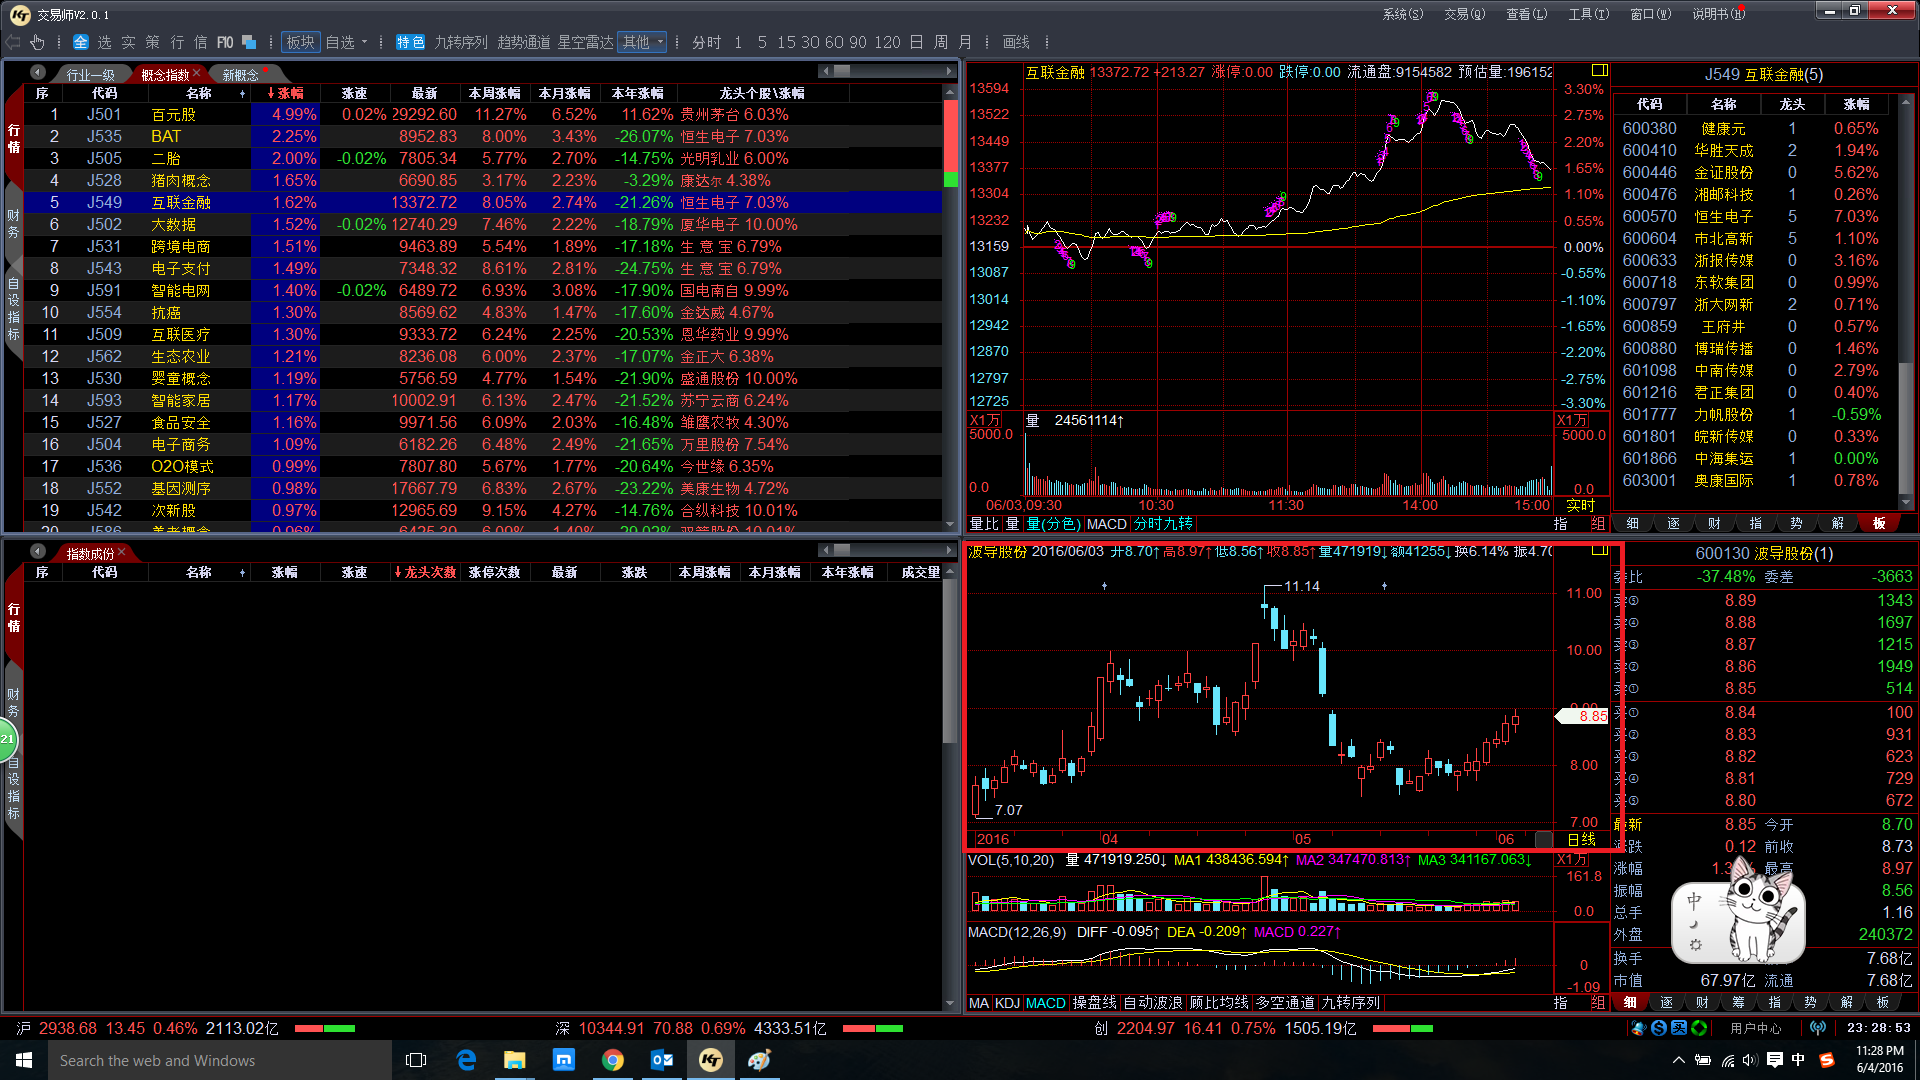Click the blue '全' toolbar icon
Image resolution: width=1920 pixels, height=1080 pixels.
(81, 42)
